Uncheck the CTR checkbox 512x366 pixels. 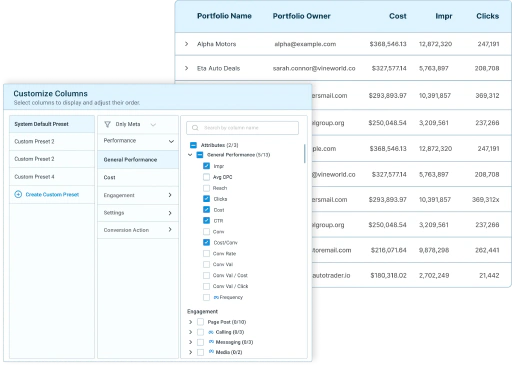point(207,221)
